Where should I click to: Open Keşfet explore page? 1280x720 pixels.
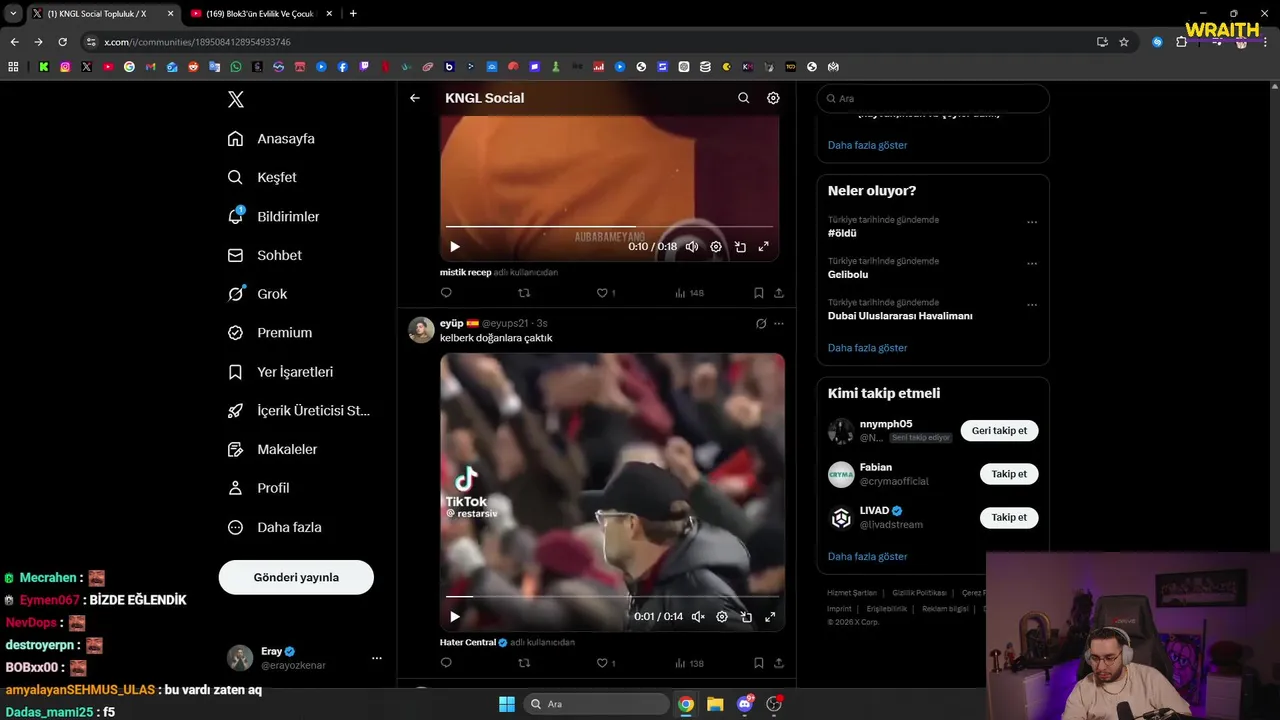[262, 177]
